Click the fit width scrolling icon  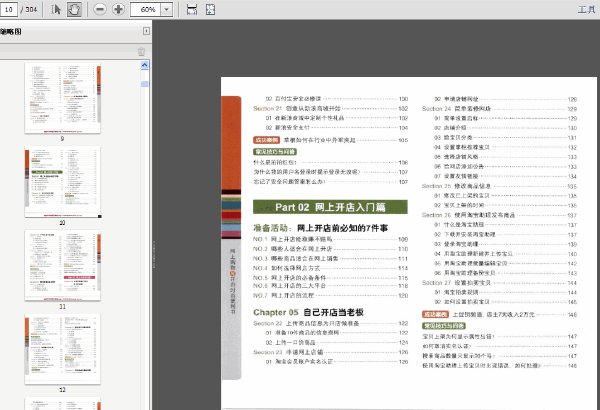point(192,10)
